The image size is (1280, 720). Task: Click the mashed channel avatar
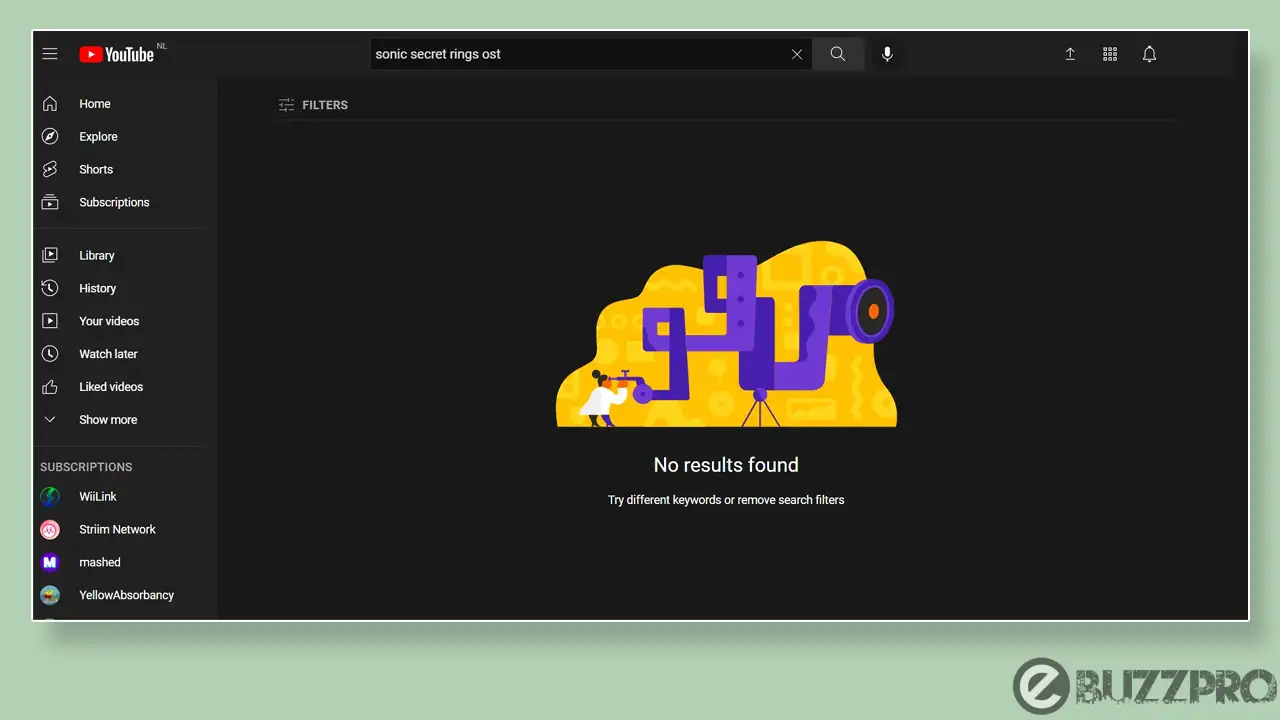click(50, 563)
